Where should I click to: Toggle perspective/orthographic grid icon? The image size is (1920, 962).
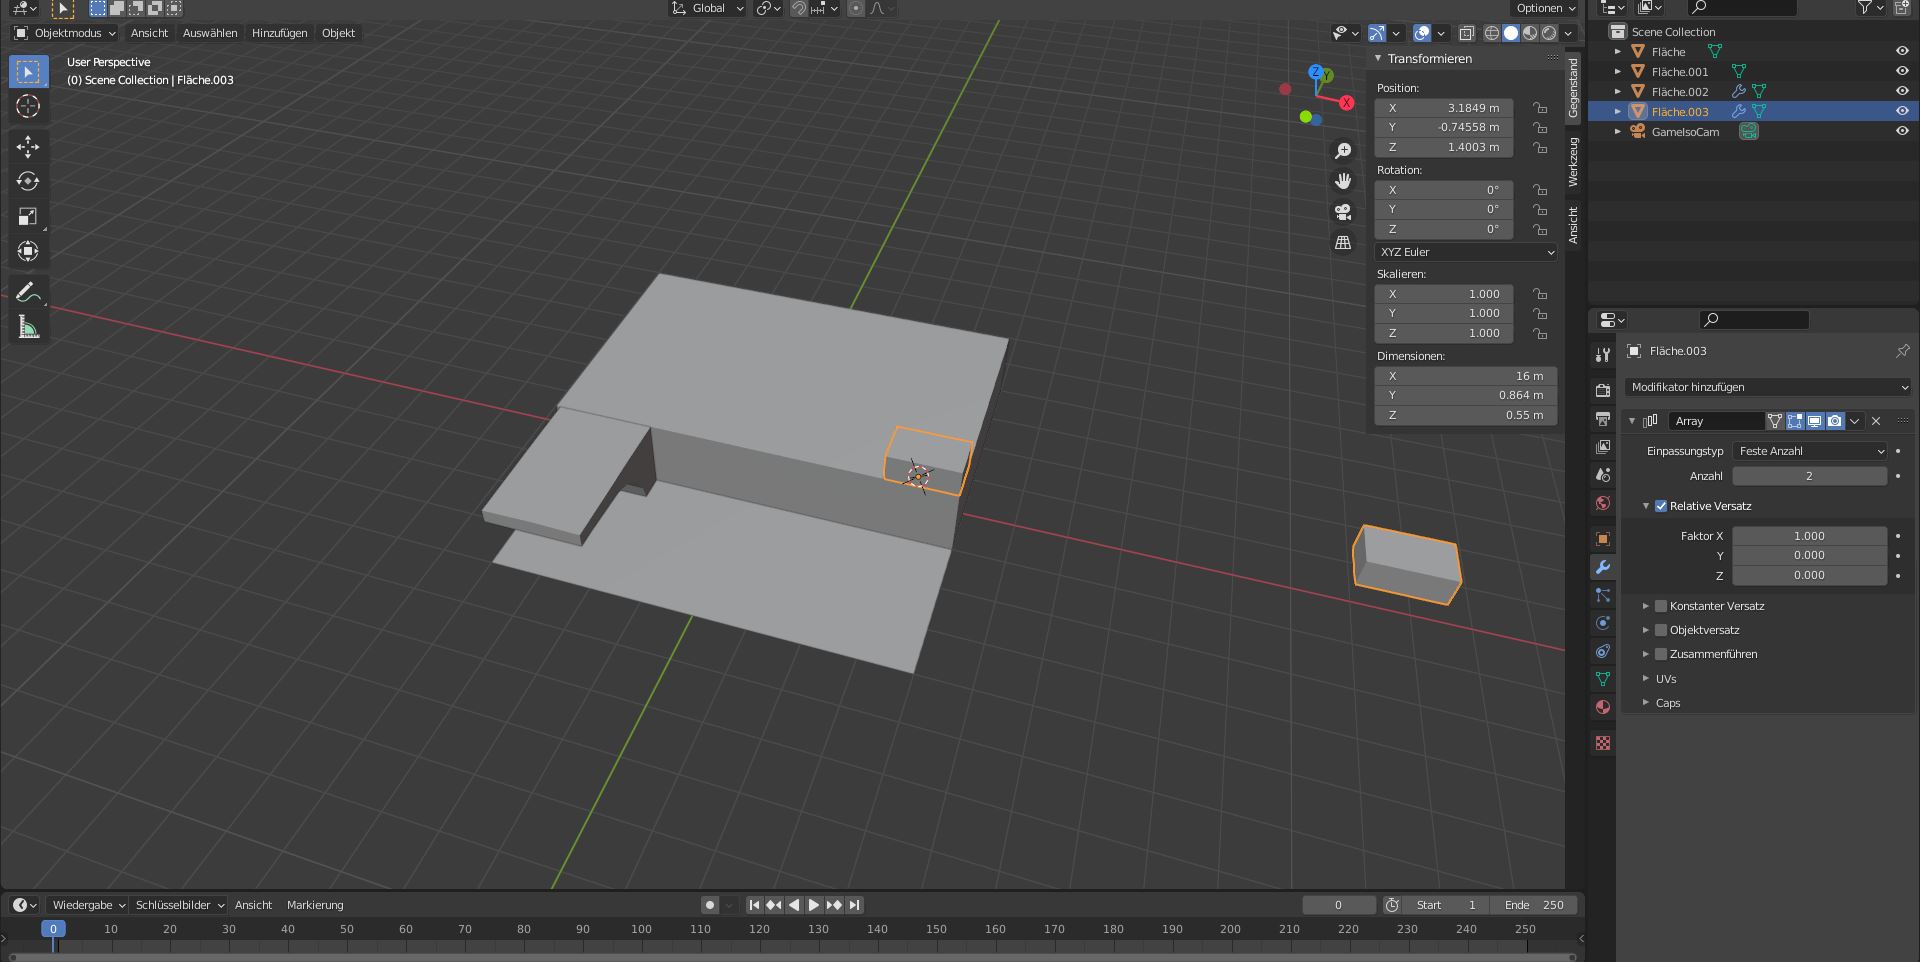(x=1343, y=243)
